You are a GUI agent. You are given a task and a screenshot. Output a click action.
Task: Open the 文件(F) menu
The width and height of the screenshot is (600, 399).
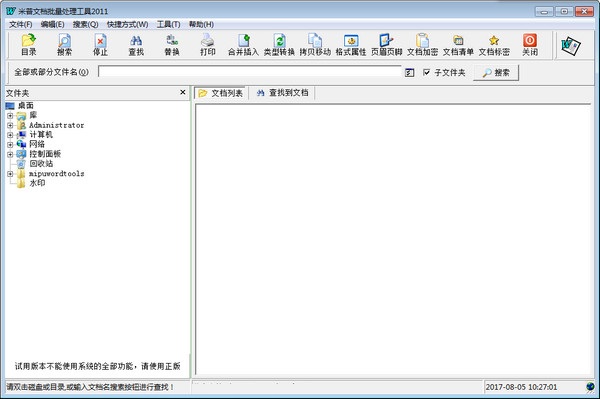coord(21,24)
